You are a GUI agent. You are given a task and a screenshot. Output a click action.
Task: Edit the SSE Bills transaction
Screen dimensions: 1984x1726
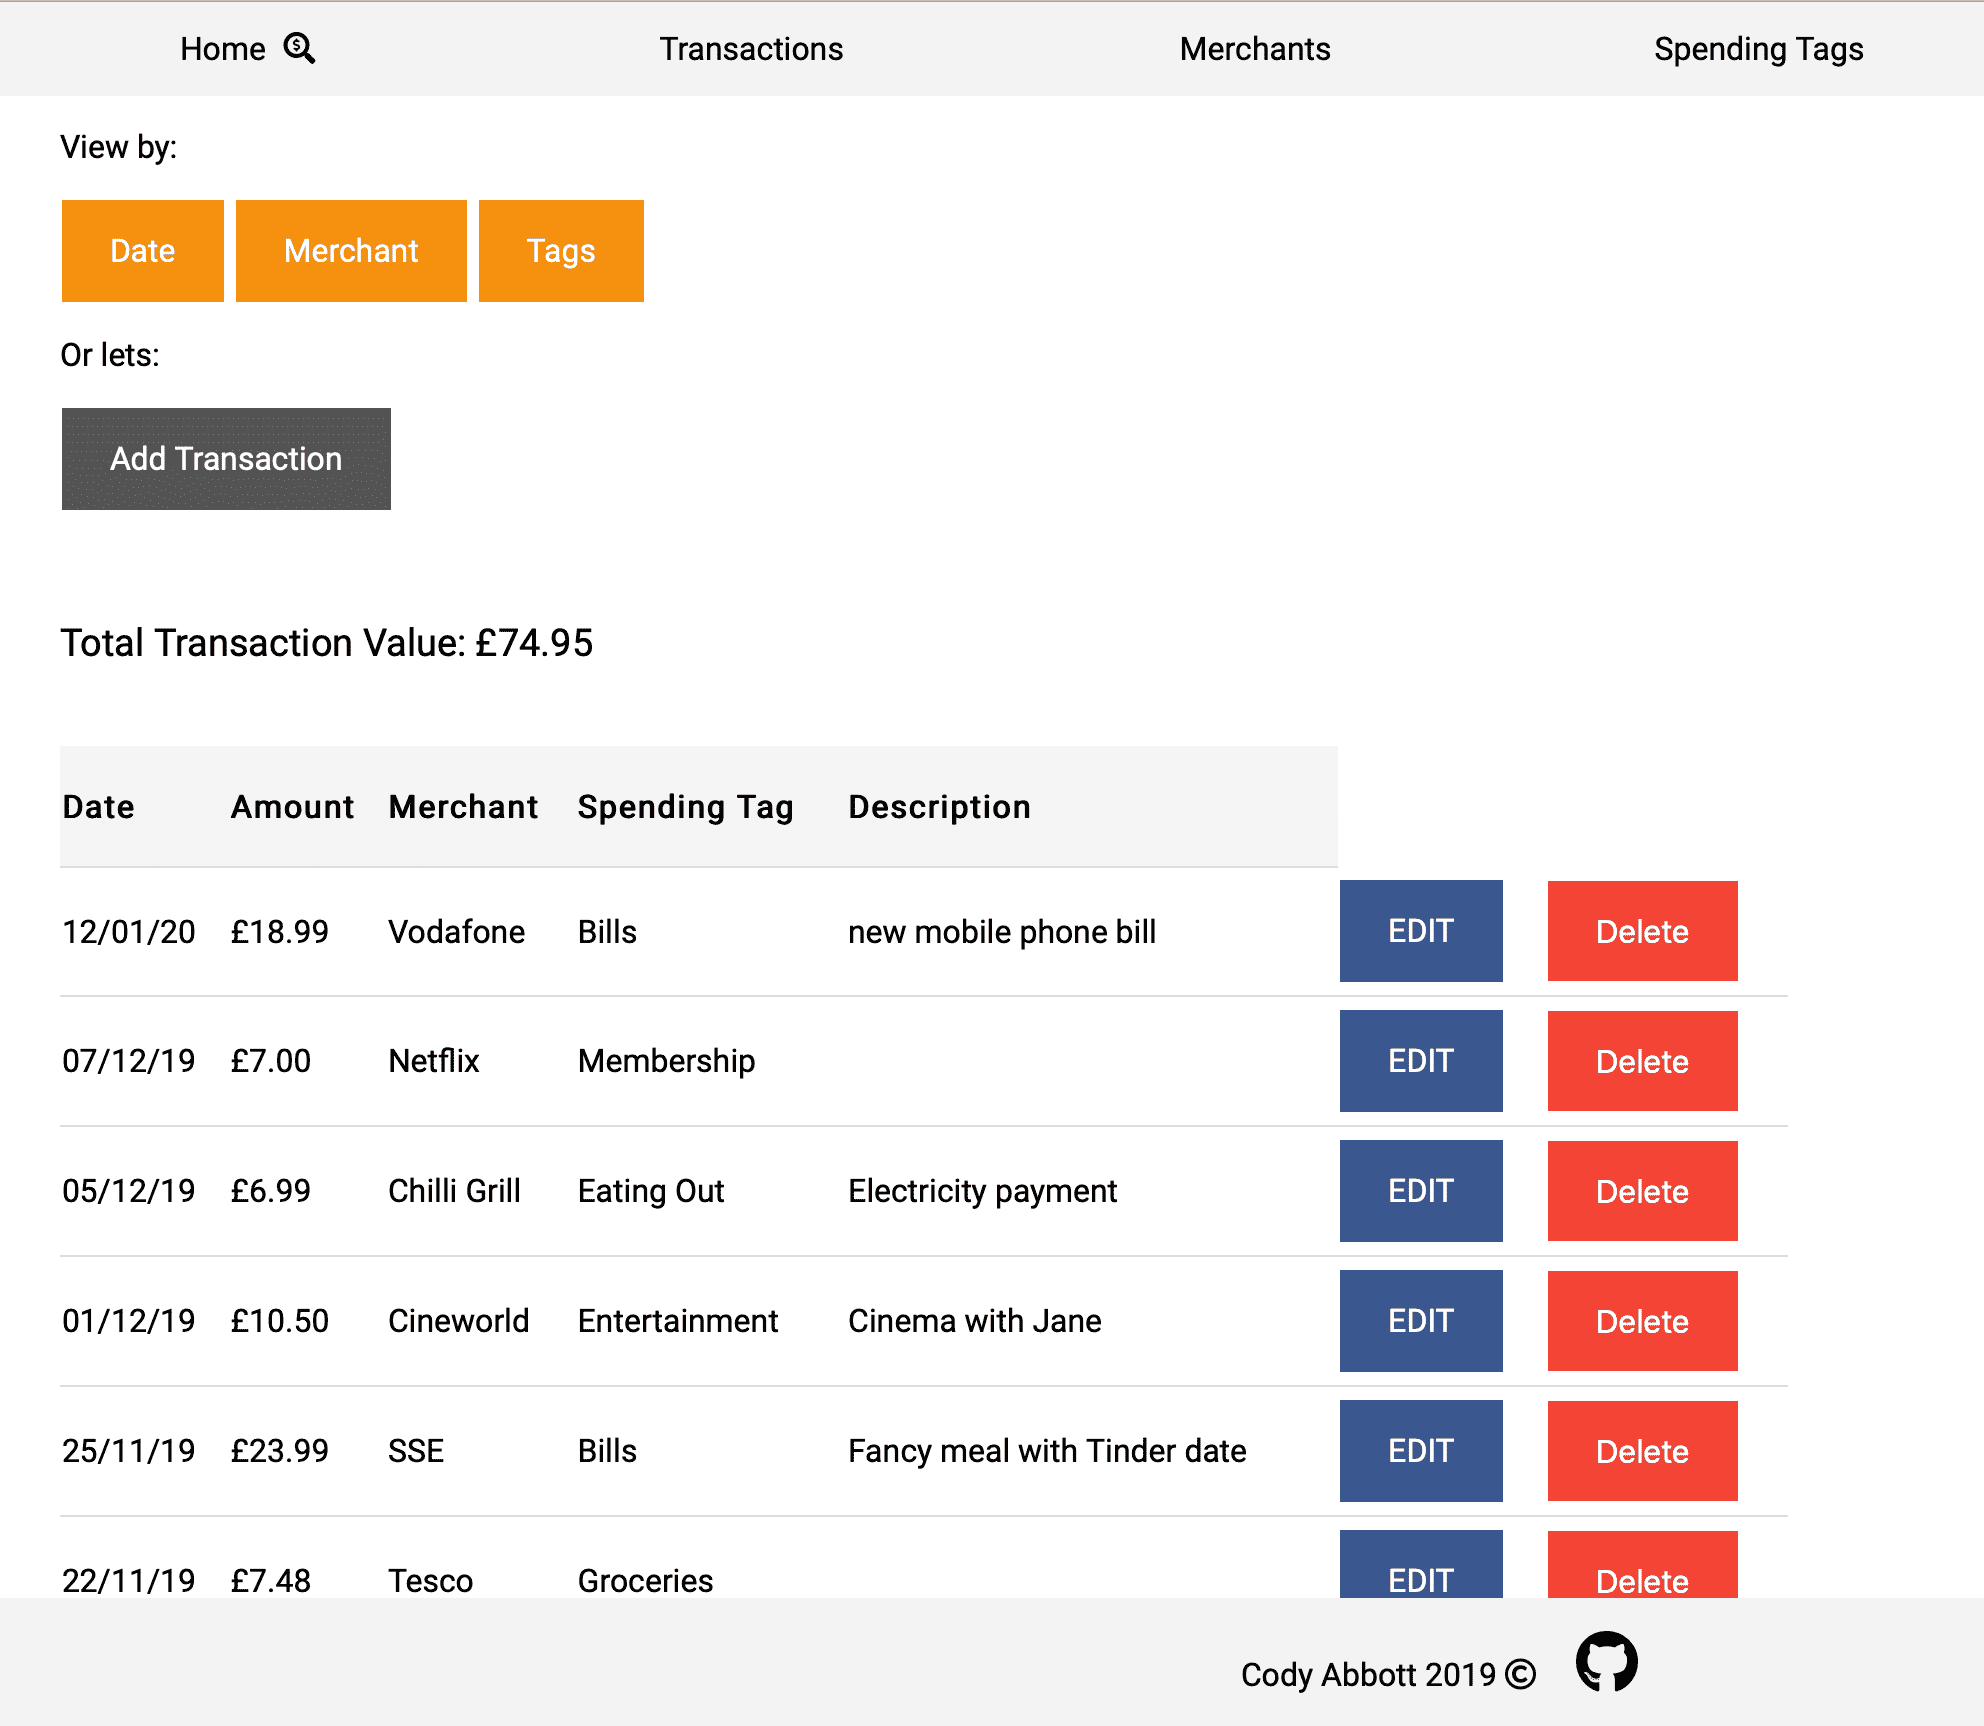(x=1420, y=1451)
